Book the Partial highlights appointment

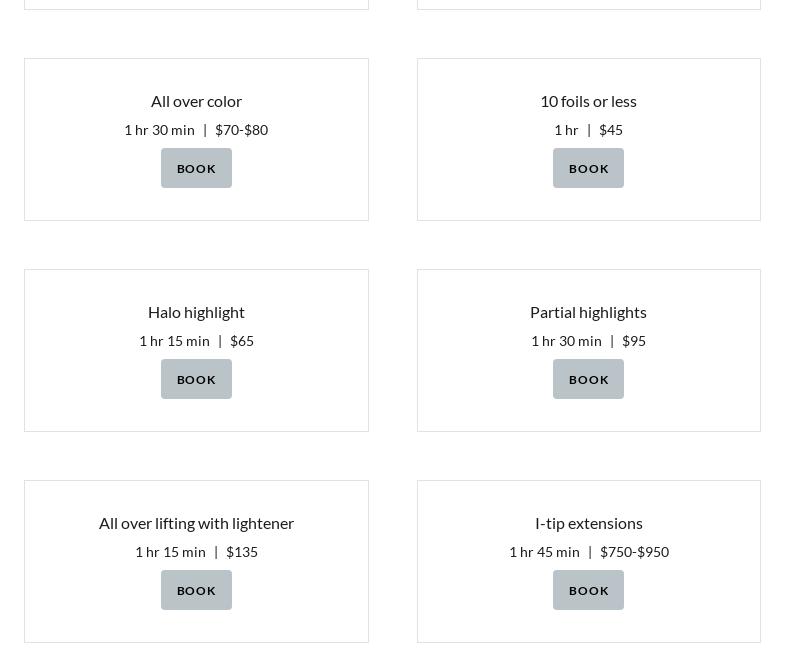click(588, 379)
